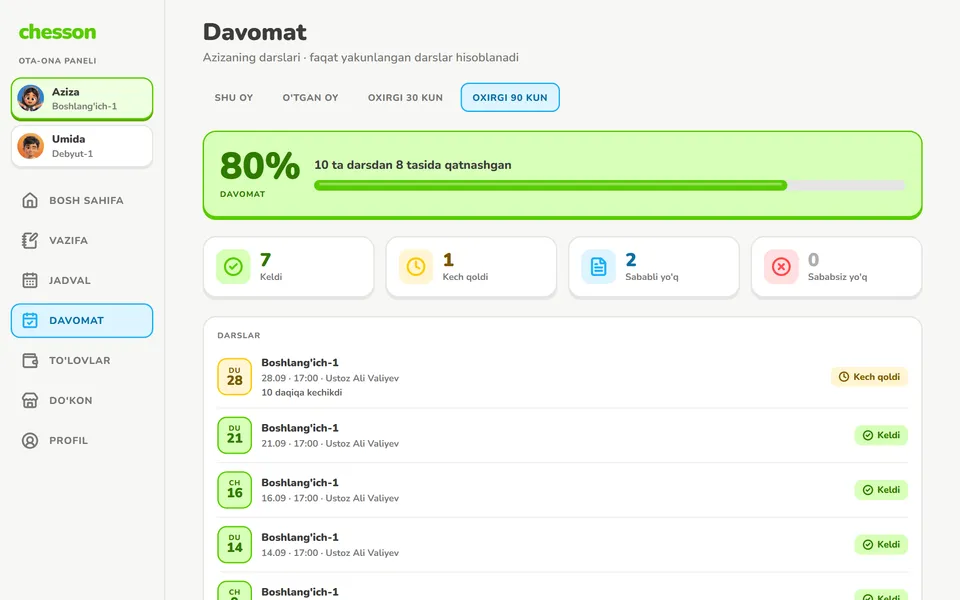
Task: Click "21.09 · 17:00 · Ustoz Ali Valiyev" line
Action: coord(330,443)
